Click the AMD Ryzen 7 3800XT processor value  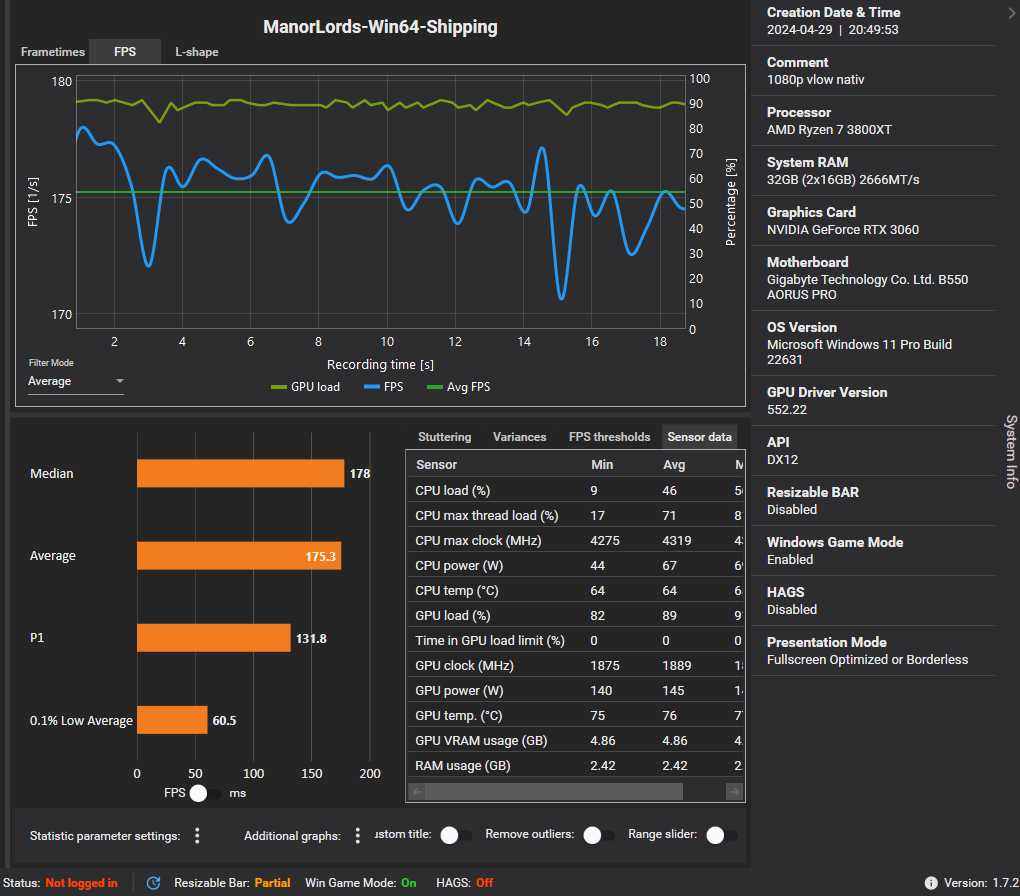[x=829, y=130]
